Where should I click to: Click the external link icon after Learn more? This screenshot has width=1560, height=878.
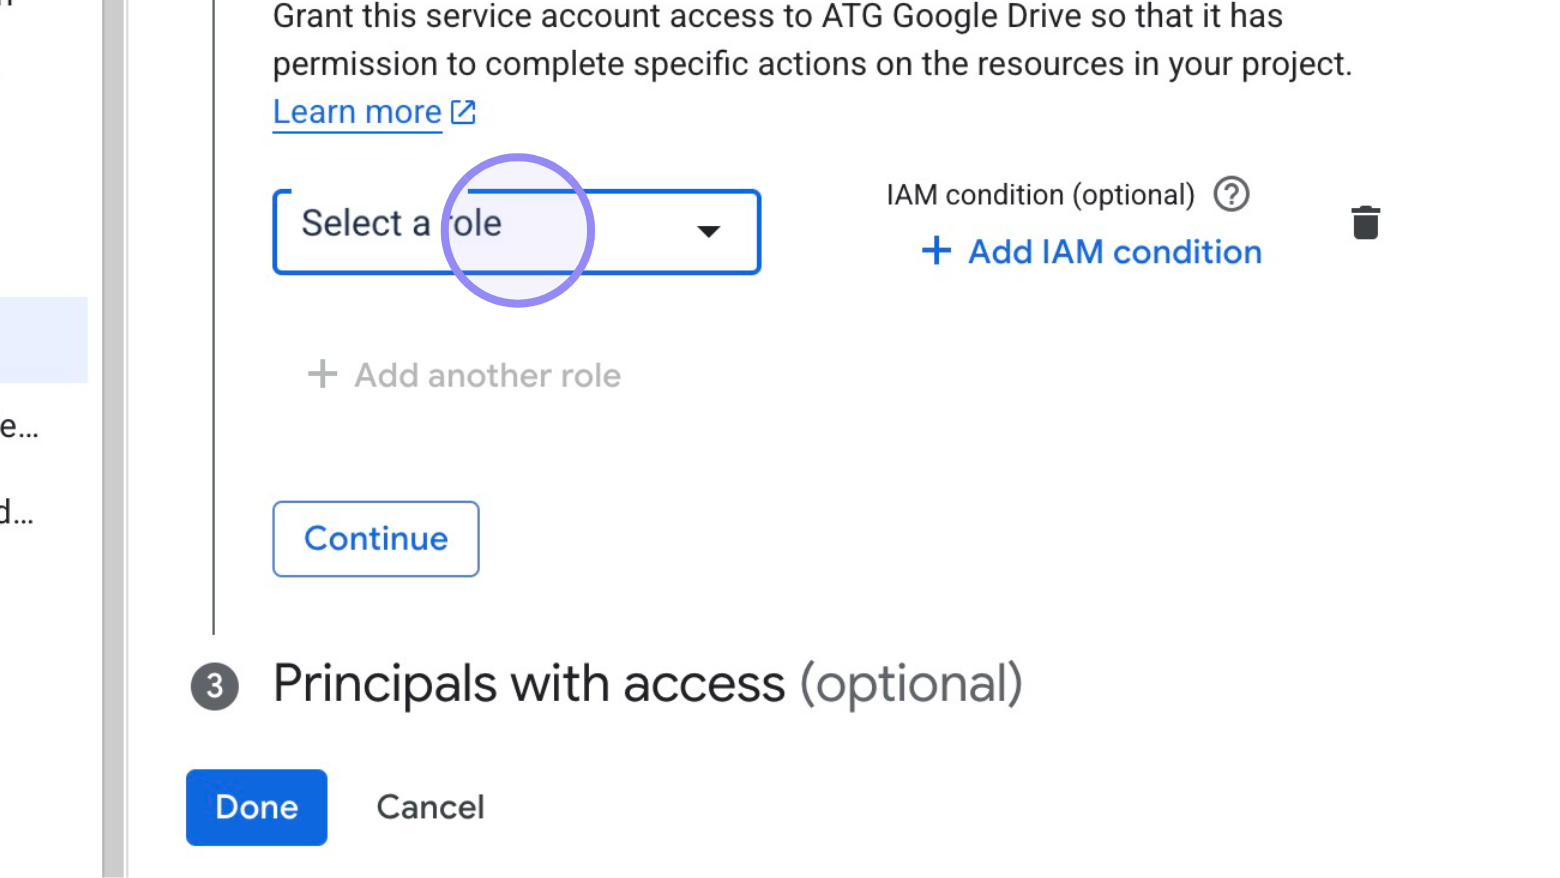pos(463,112)
